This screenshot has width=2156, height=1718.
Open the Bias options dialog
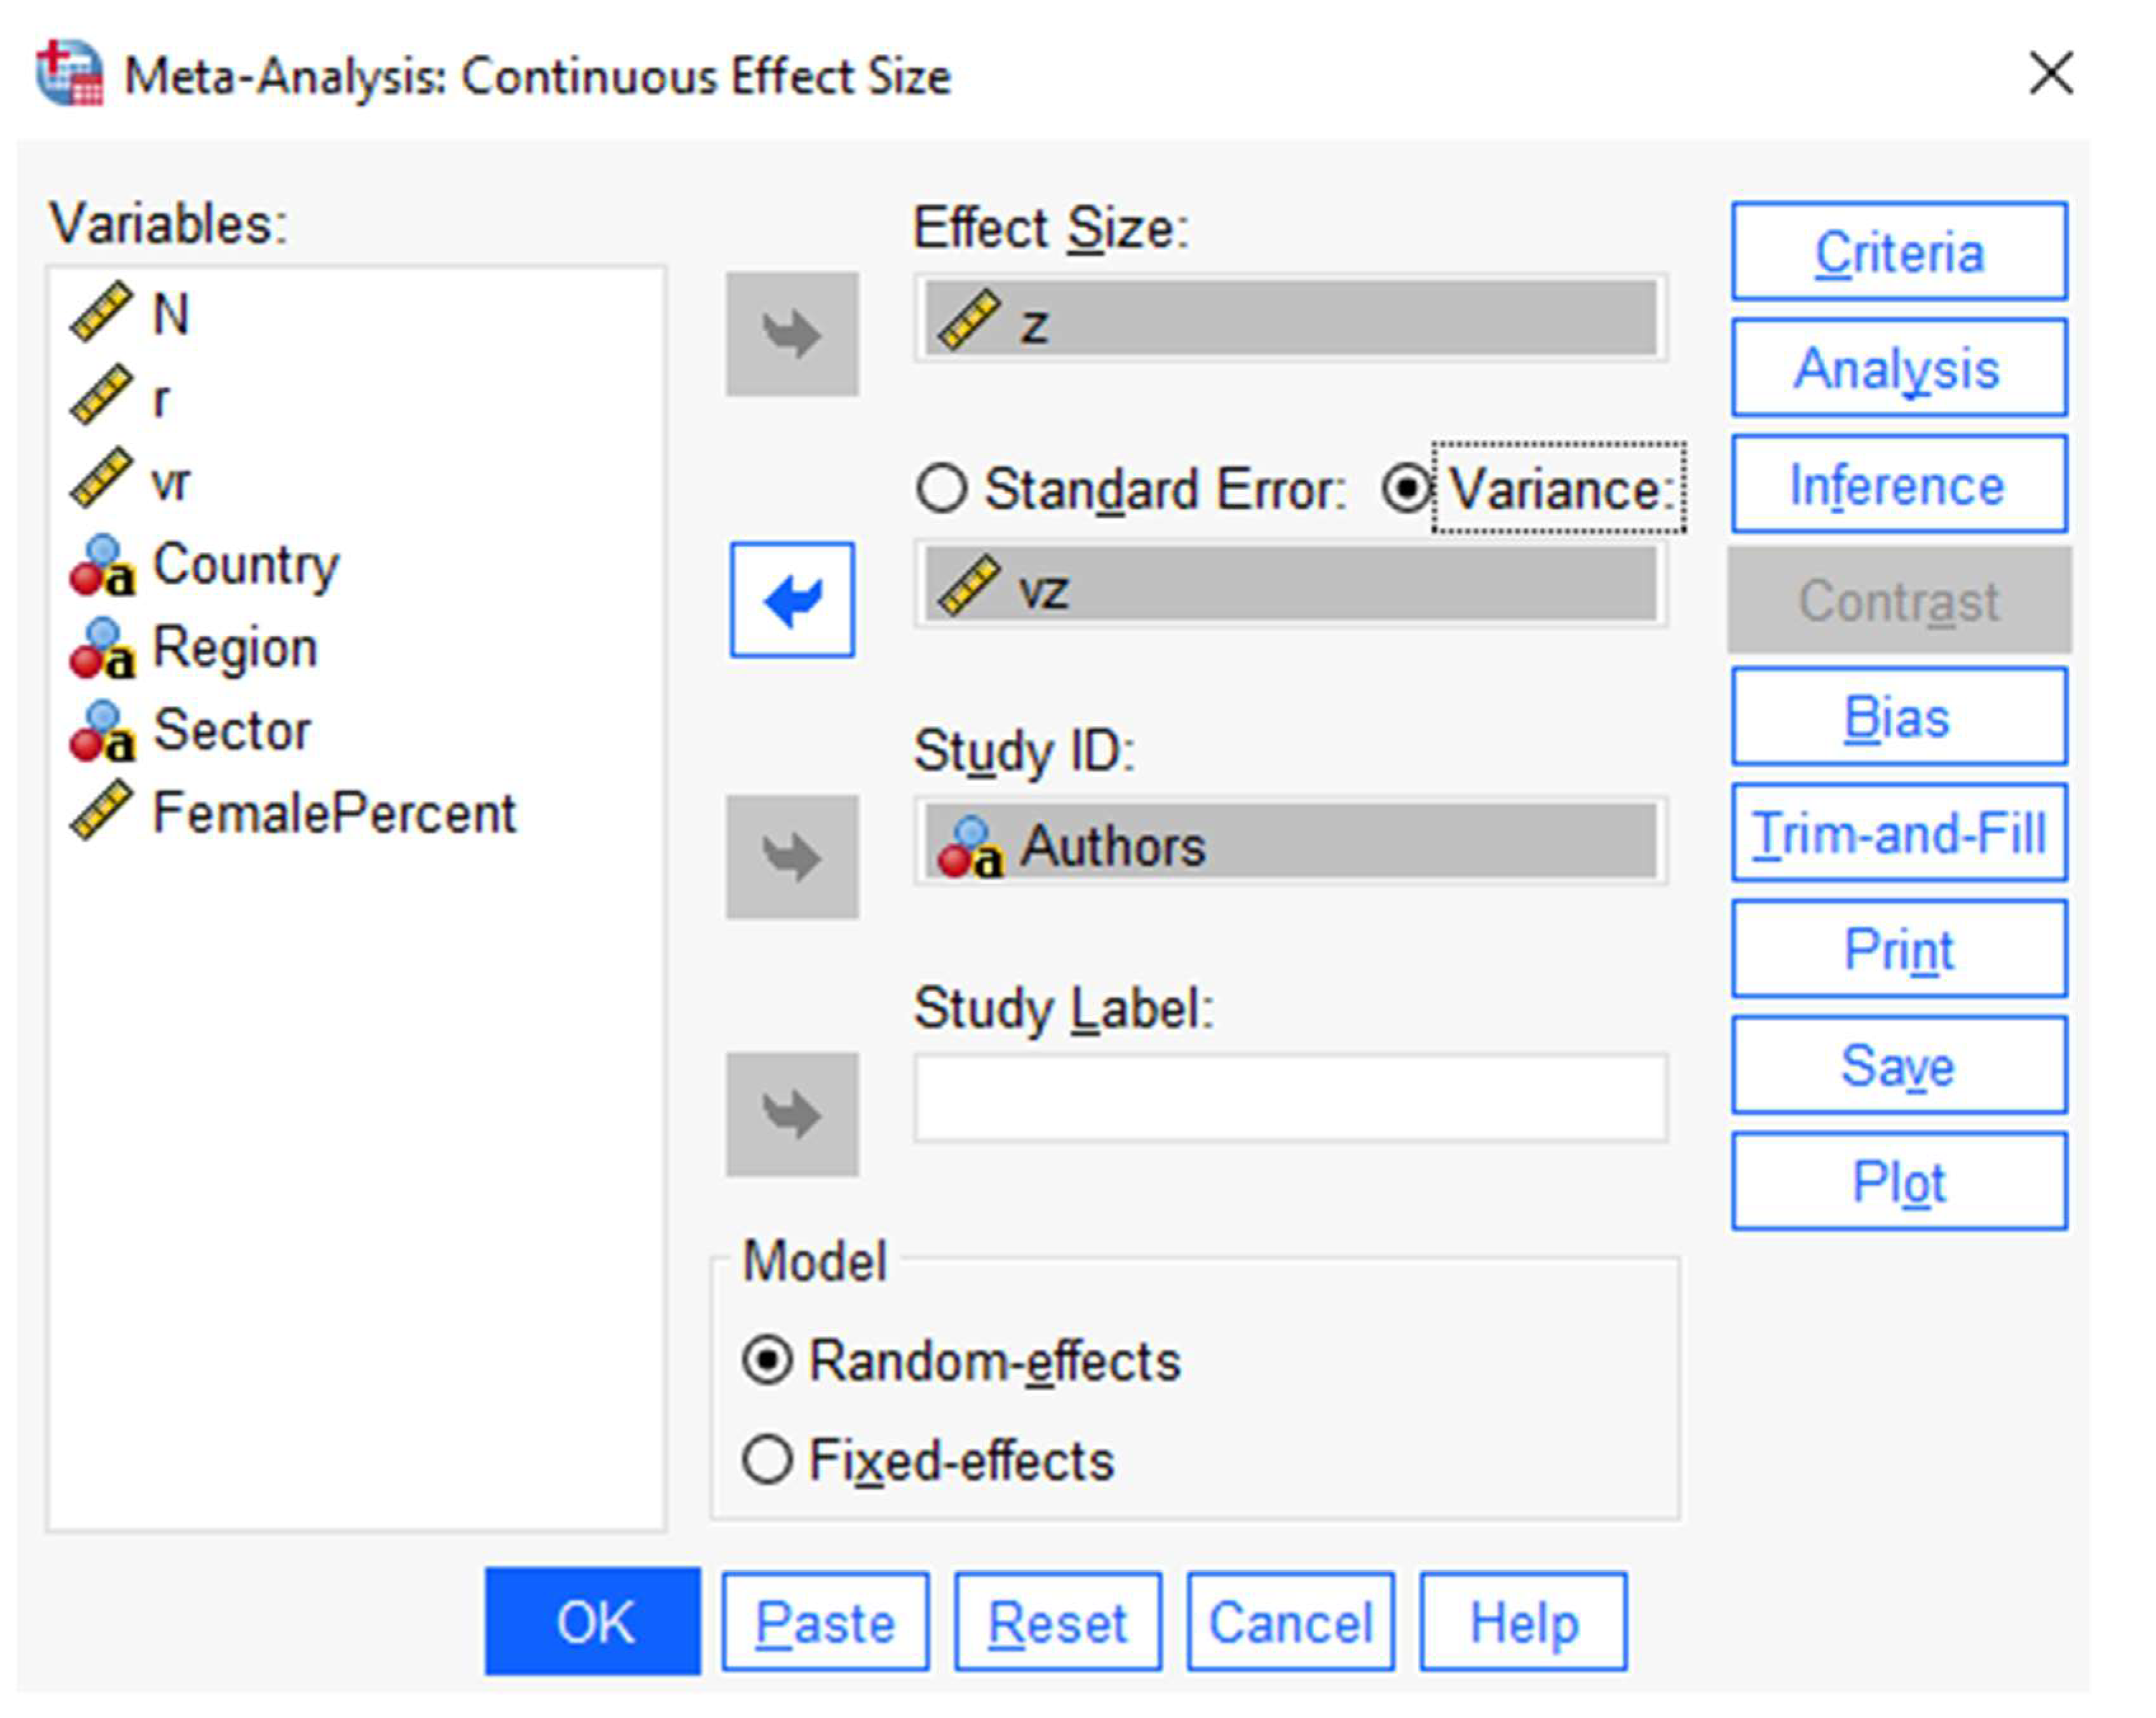(1898, 716)
